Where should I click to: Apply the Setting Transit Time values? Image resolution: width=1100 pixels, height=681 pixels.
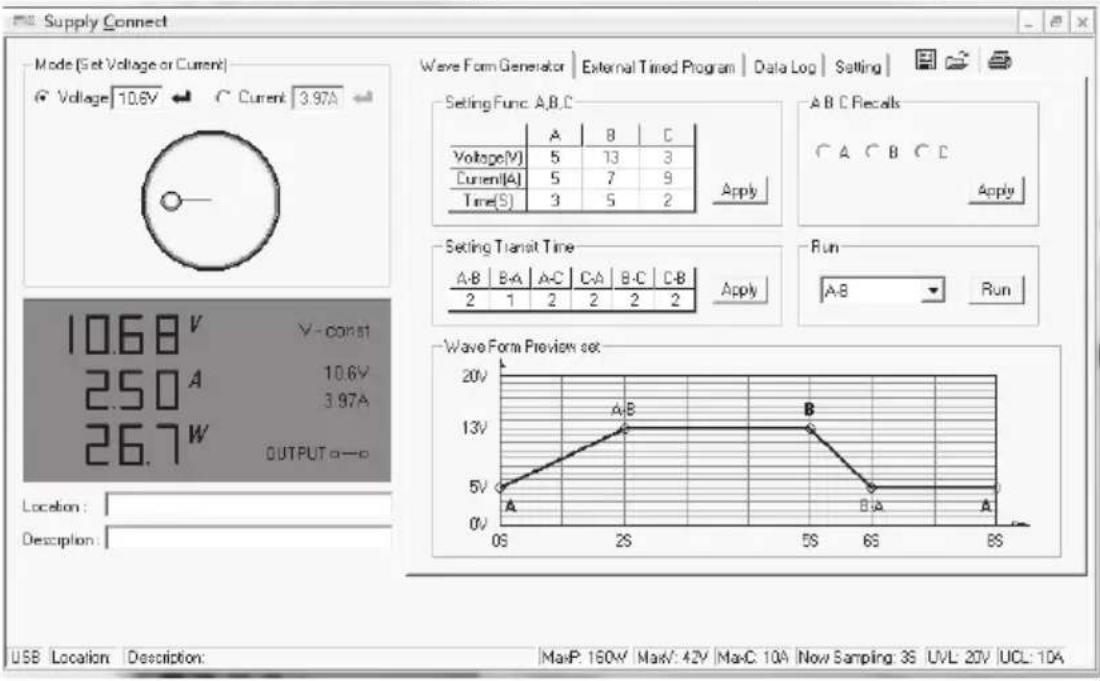tap(739, 290)
